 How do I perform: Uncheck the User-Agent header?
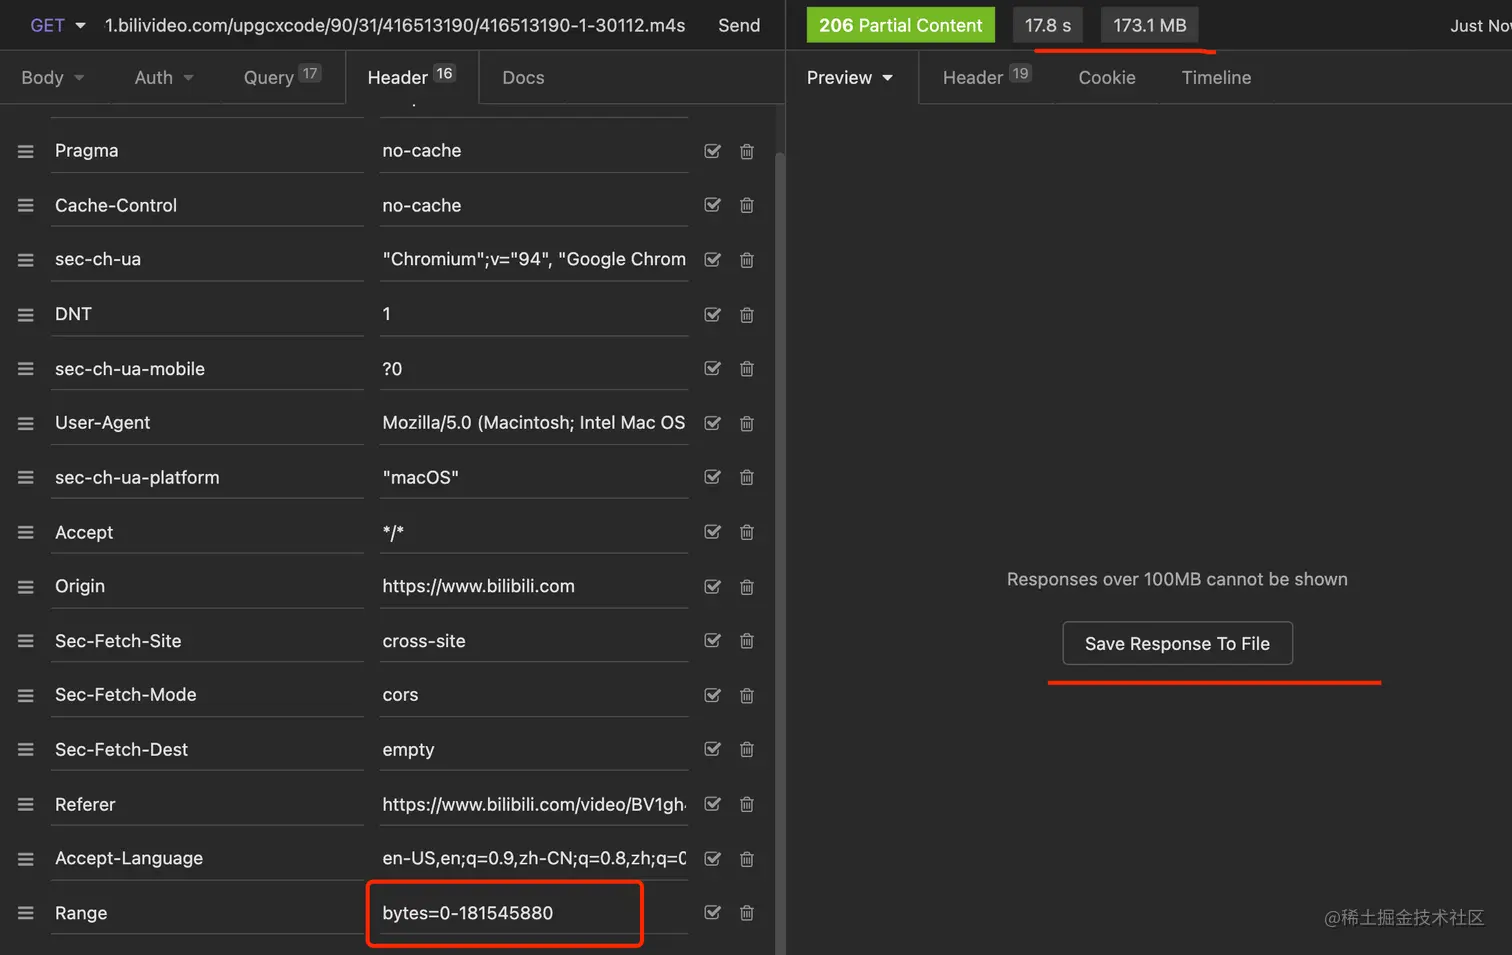713,423
